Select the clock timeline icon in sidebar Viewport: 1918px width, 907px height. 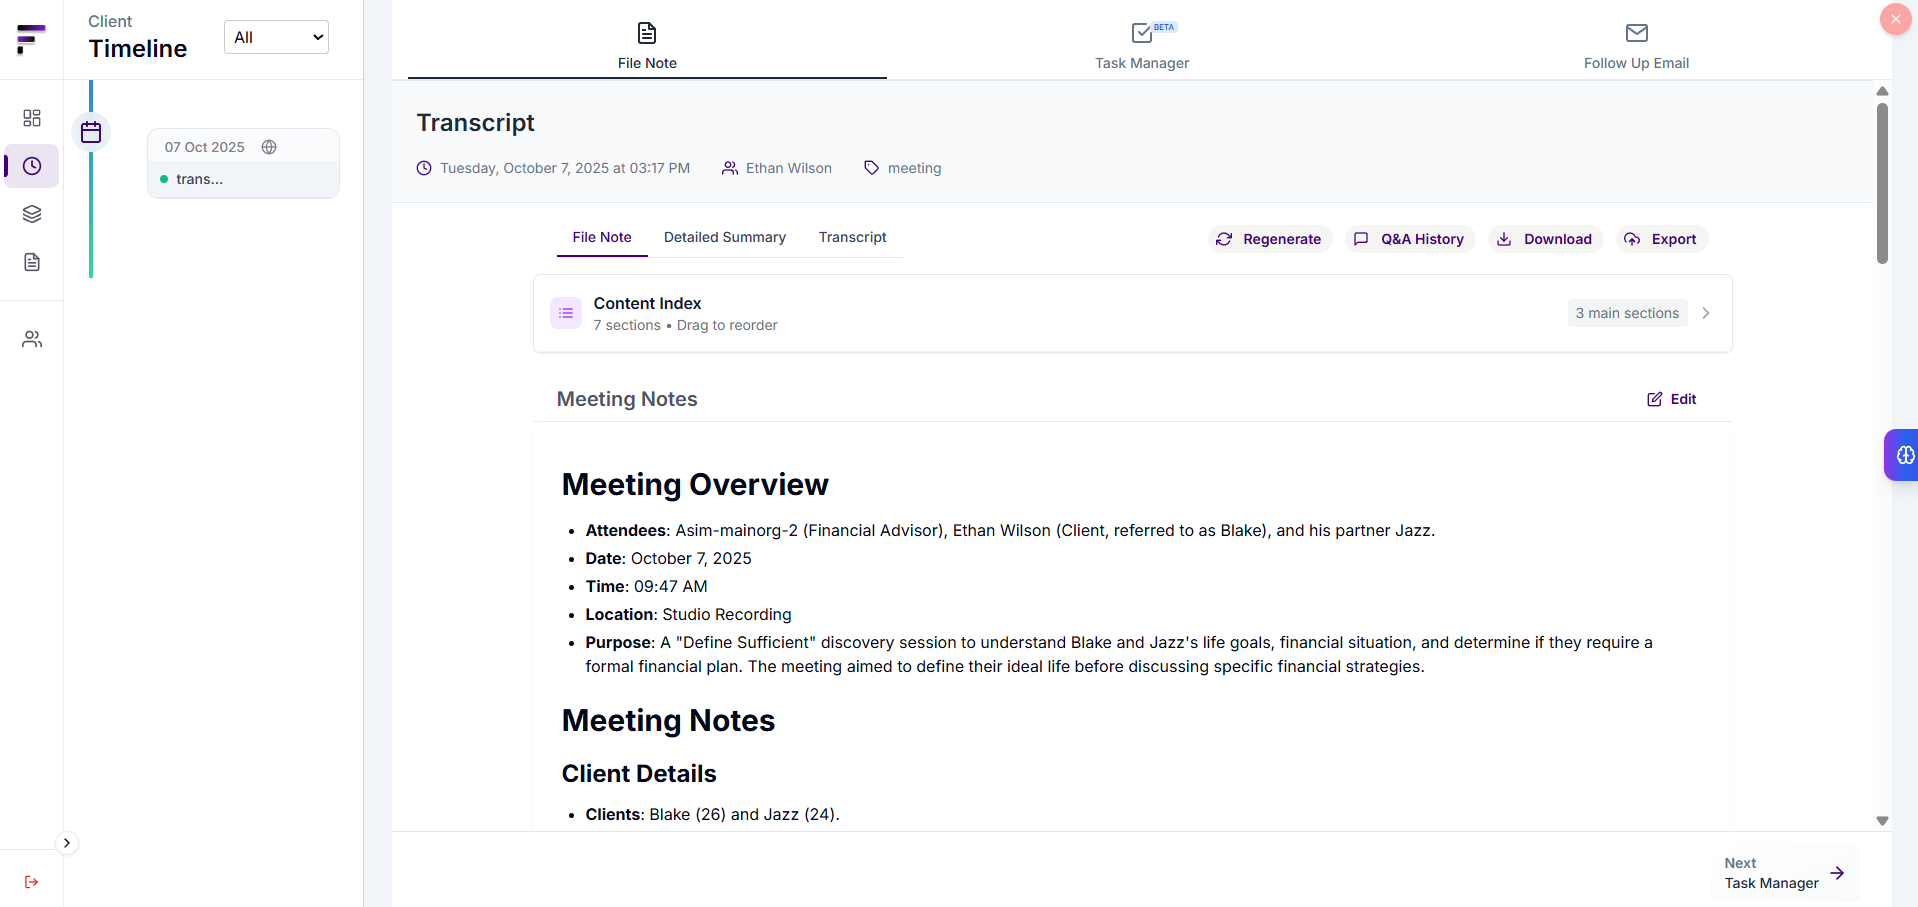(31, 166)
